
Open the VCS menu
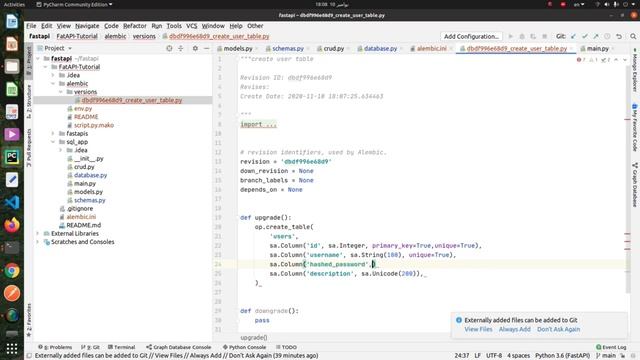[191, 26]
